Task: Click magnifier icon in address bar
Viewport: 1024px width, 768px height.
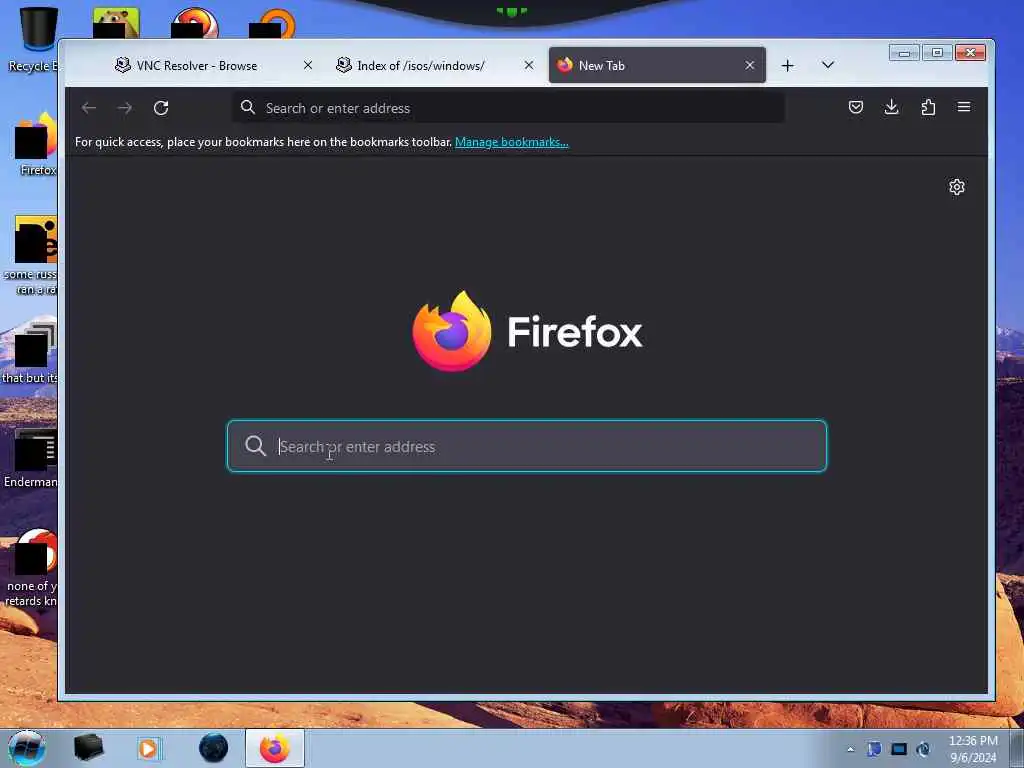Action: coord(248,107)
